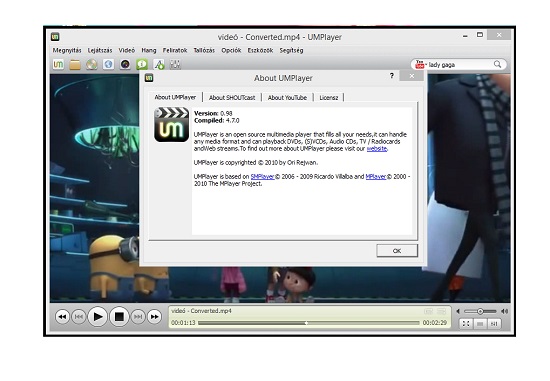The image size is (550, 381).
Task: Open a disc using the DVD icon
Action: click(x=92, y=65)
